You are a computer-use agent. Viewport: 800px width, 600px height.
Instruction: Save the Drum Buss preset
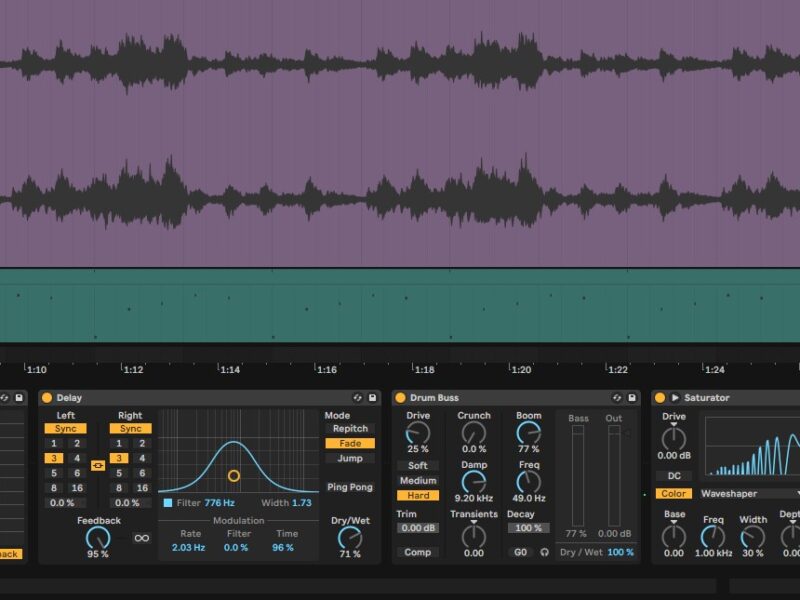[631, 398]
